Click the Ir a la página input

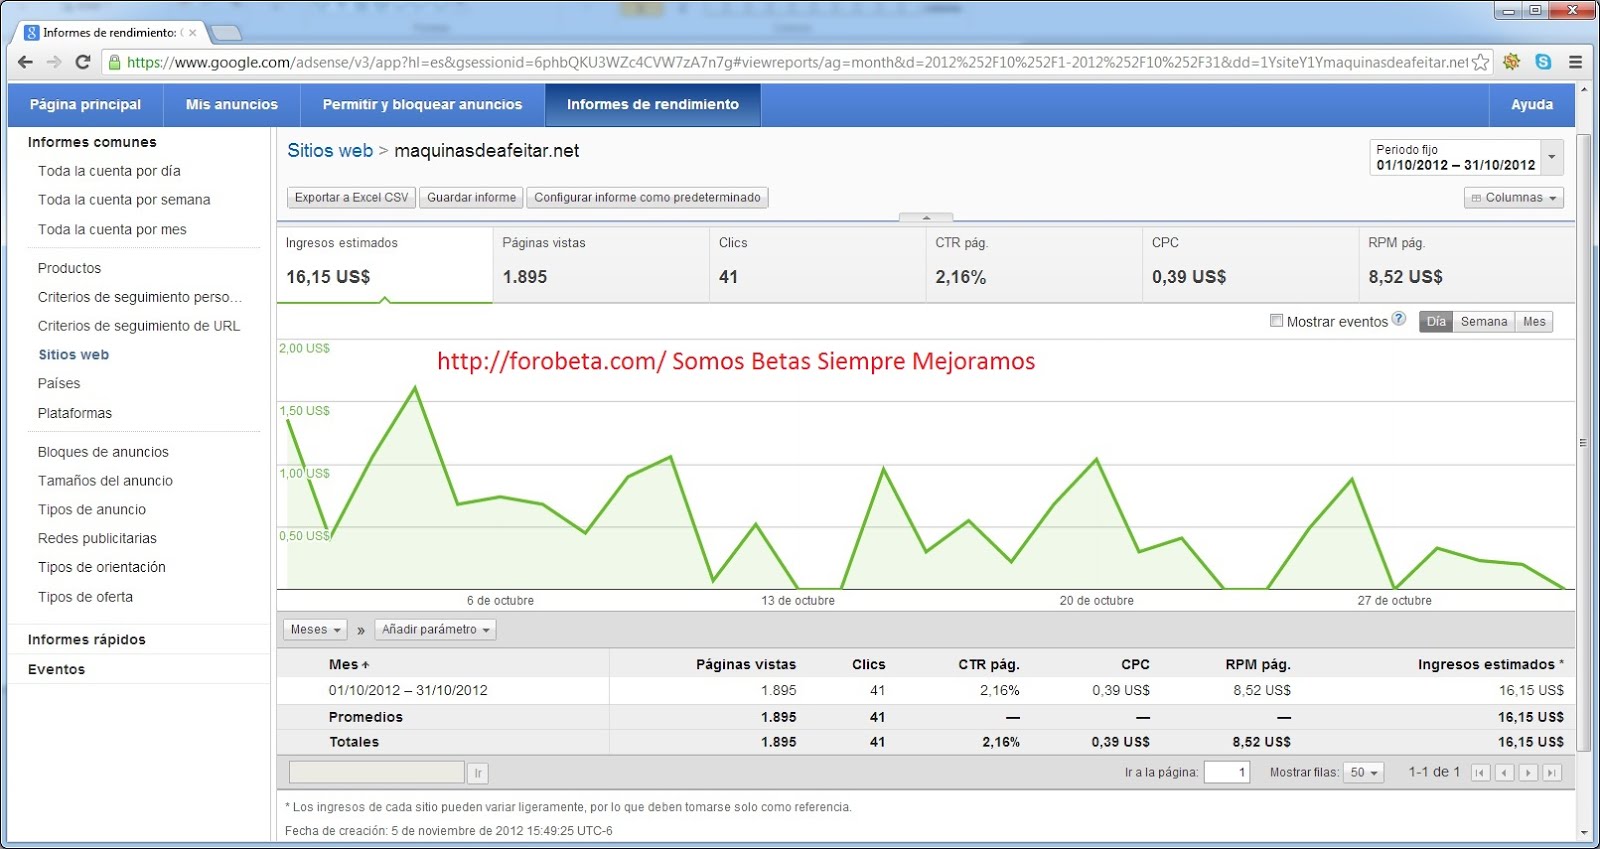pyautogui.click(x=1227, y=773)
